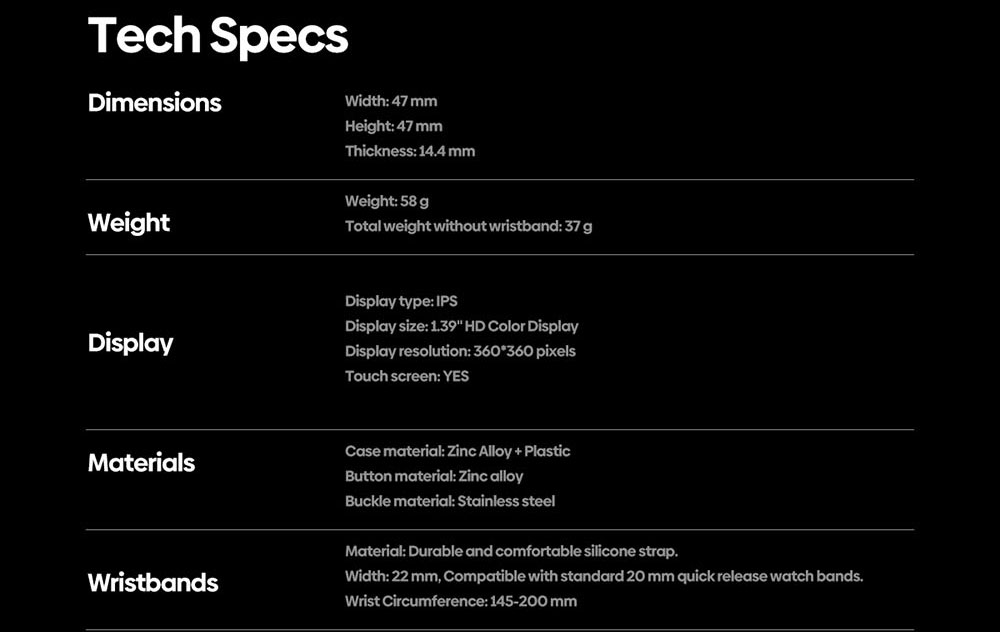Viewport: 1000px width, 632px height.
Task: Select the Buckle material: Stainless steel line
Action: coord(450,501)
